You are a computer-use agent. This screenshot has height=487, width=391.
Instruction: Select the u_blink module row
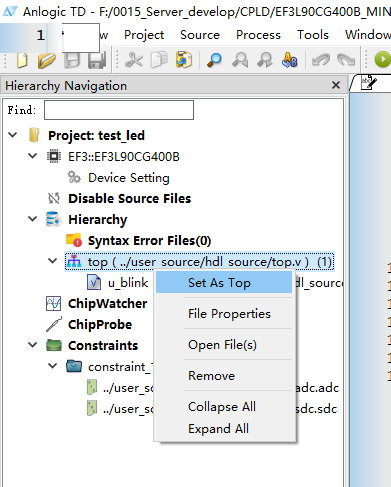[128, 283]
